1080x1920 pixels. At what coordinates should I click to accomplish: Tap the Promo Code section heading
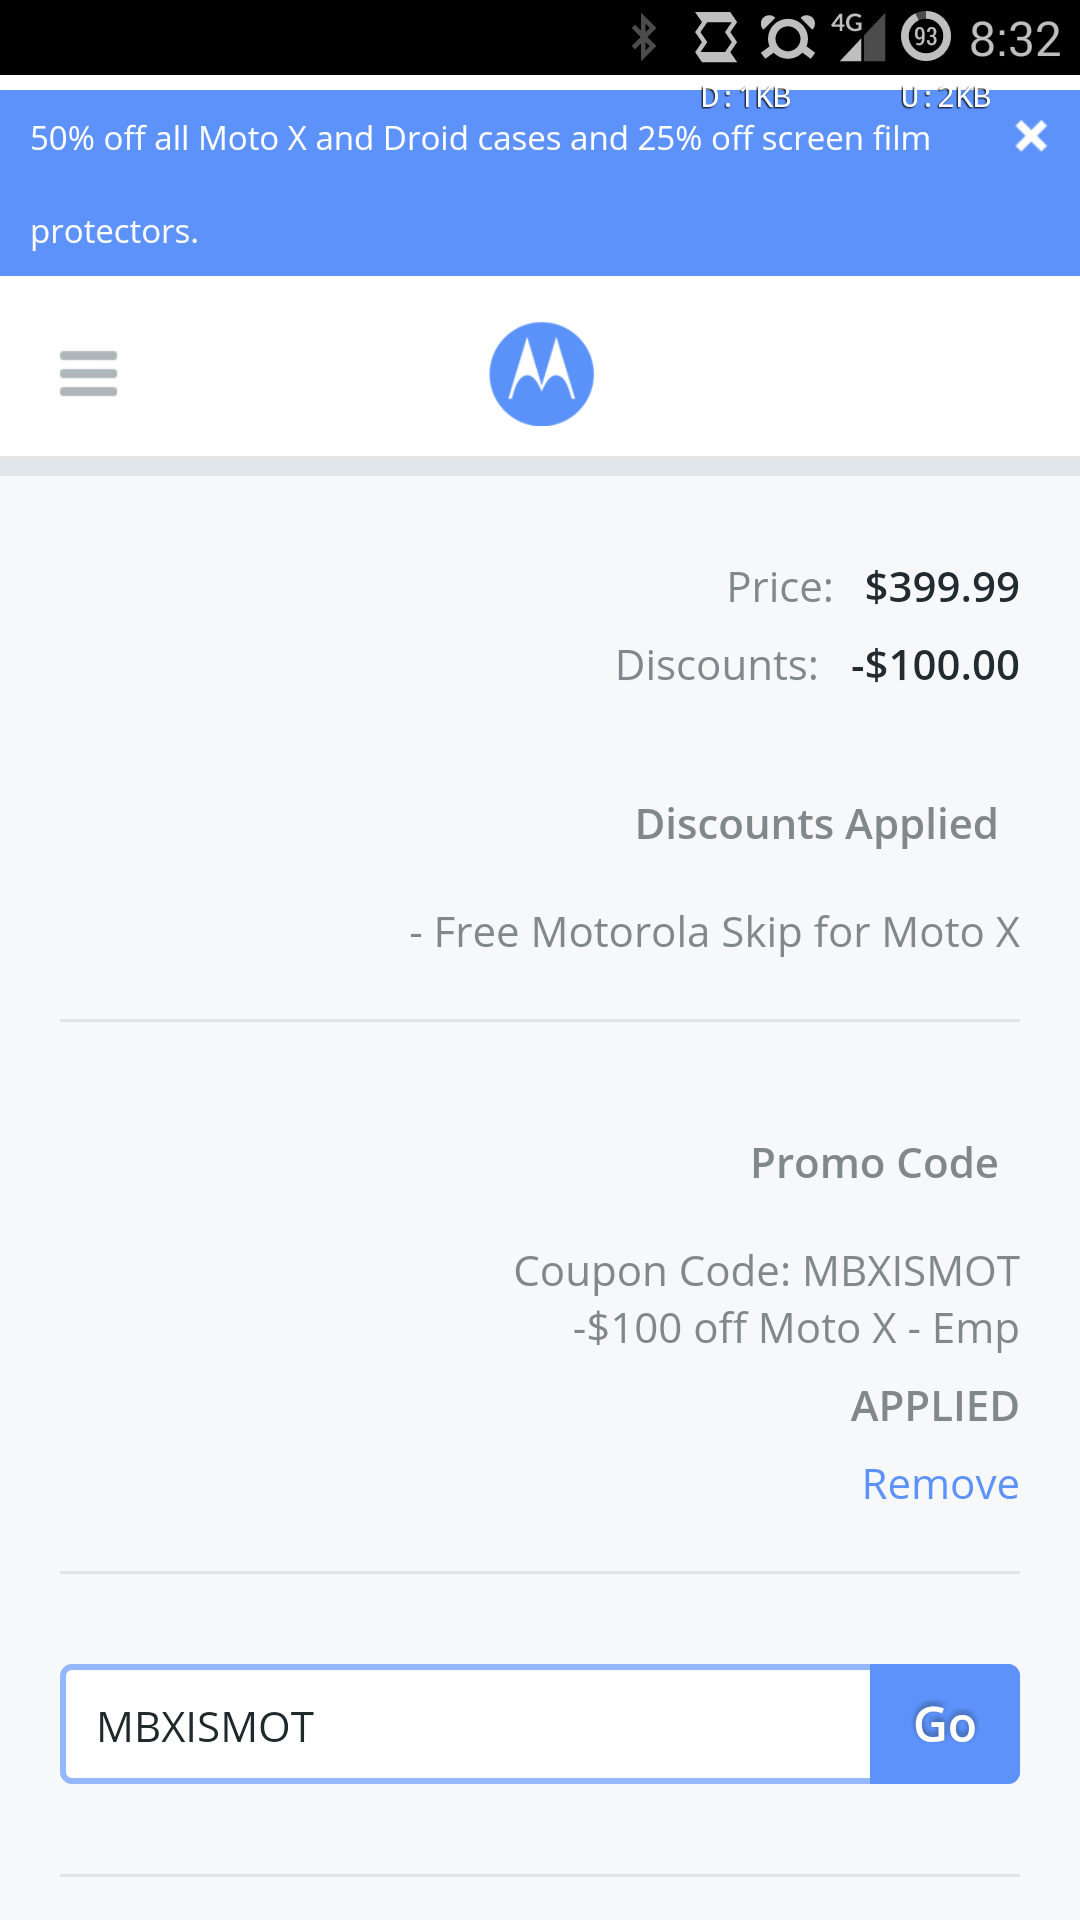874,1162
